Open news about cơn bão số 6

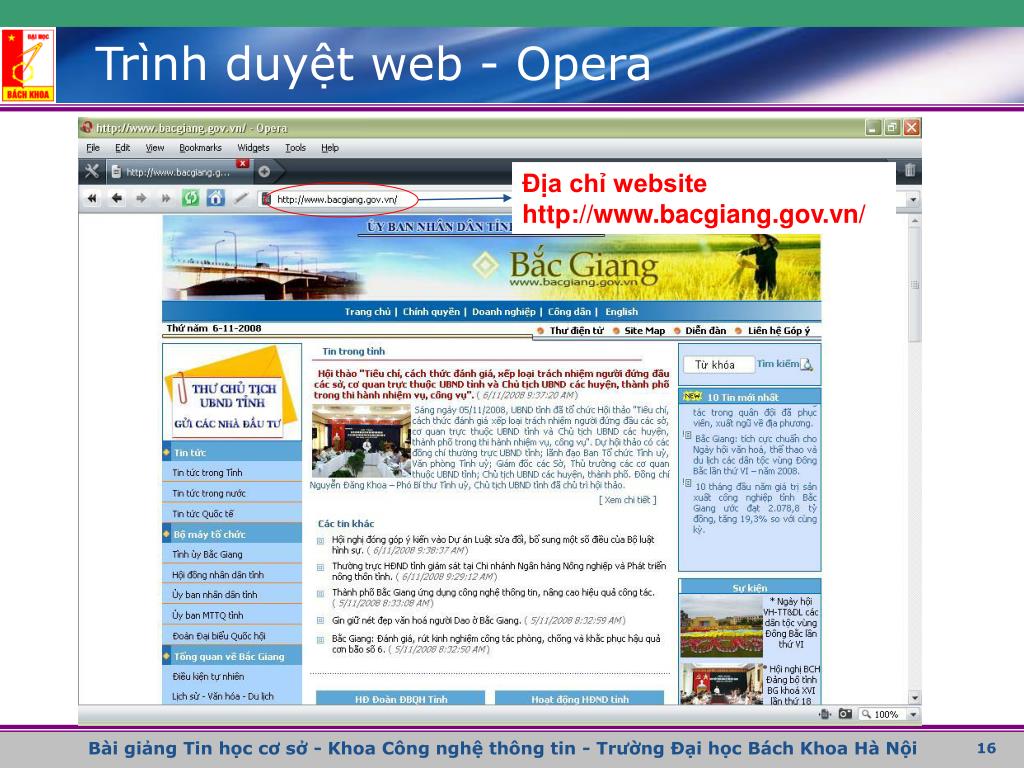(x=496, y=643)
